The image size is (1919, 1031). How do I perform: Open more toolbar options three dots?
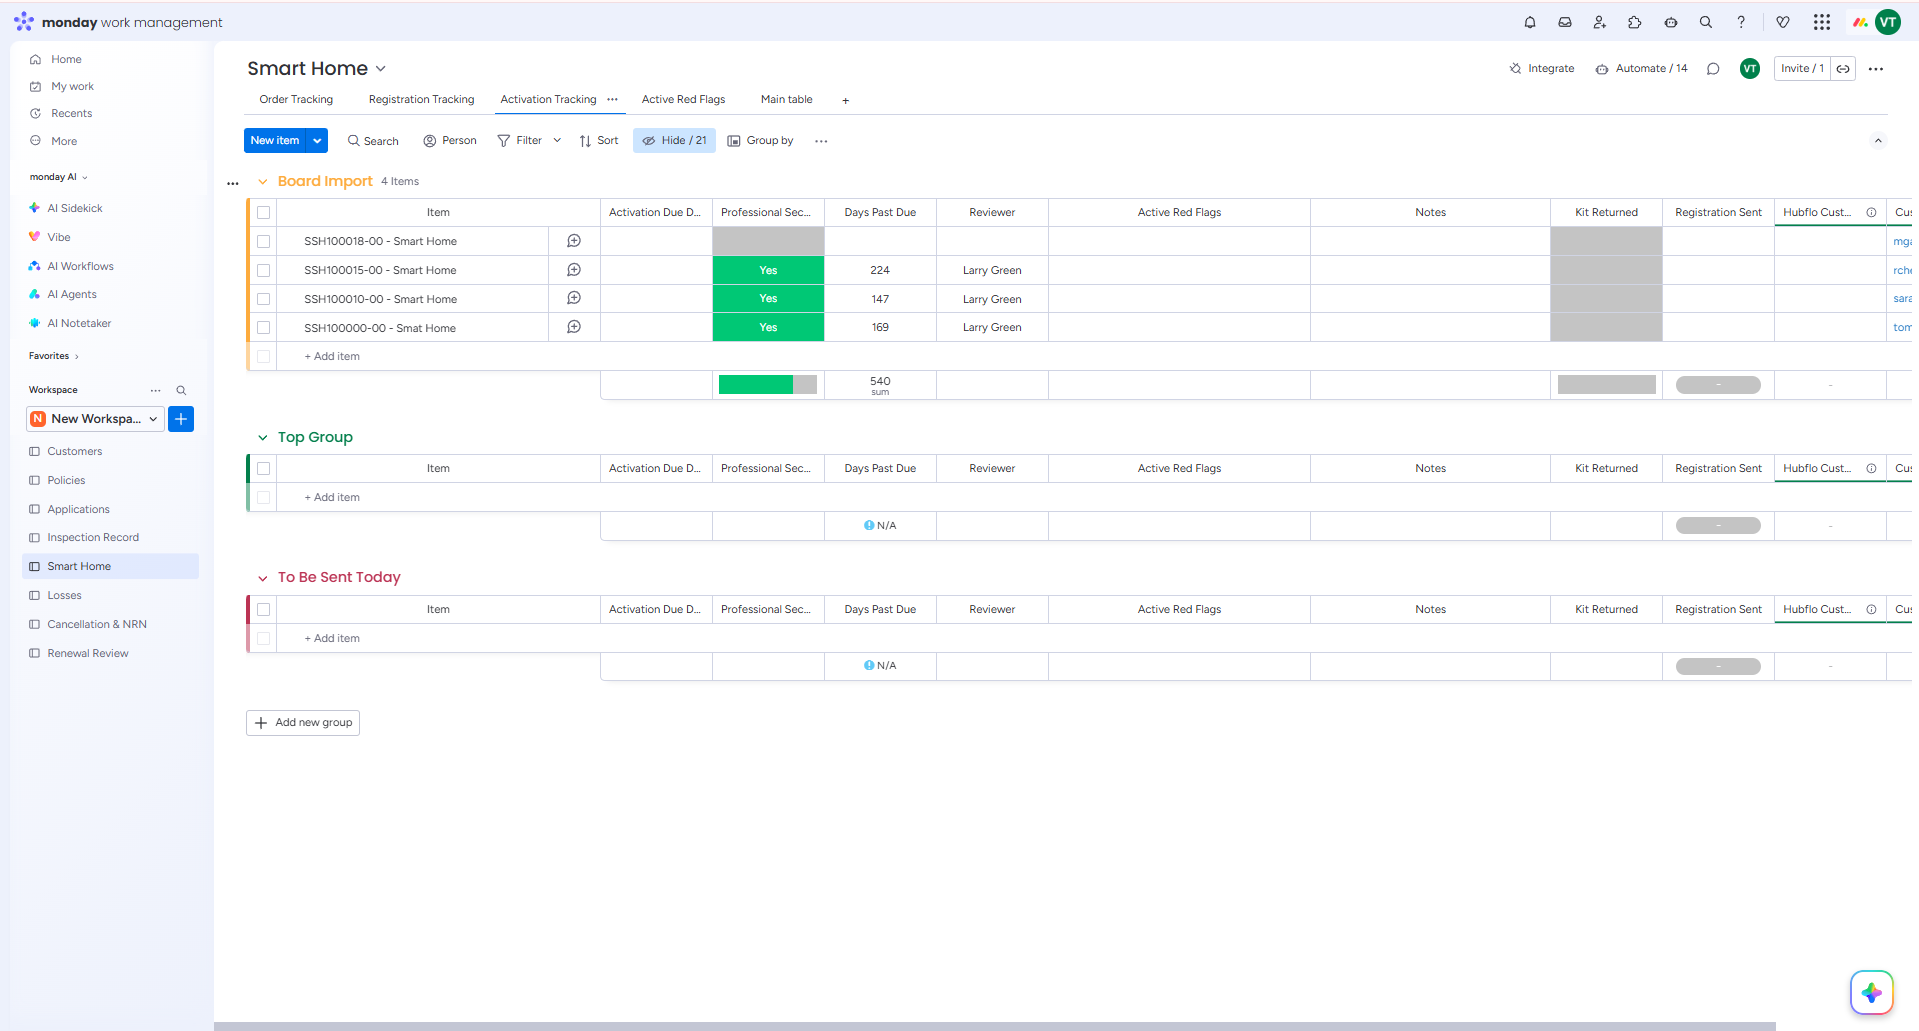point(821,141)
